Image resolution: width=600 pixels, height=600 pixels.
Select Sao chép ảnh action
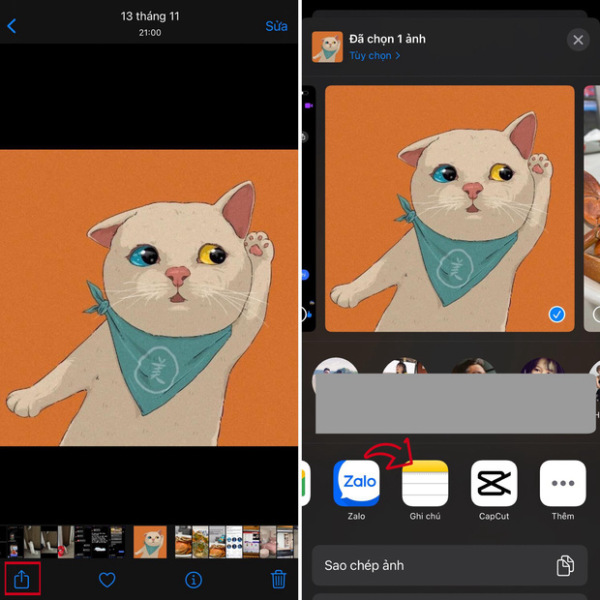pyautogui.click(x=440, y=565)
